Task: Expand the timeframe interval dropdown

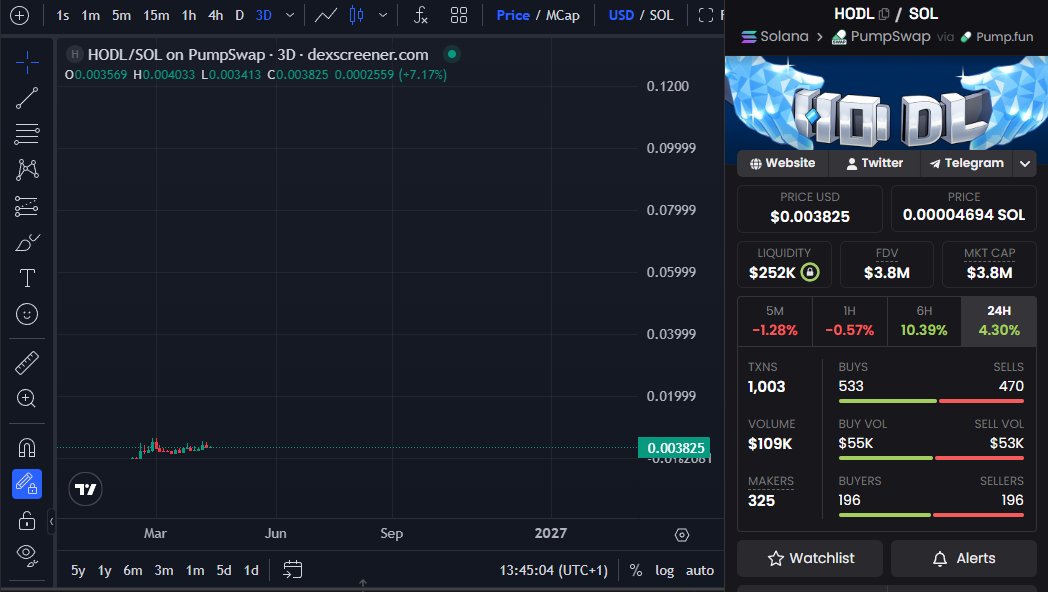Action: click(x=290, y=15)
